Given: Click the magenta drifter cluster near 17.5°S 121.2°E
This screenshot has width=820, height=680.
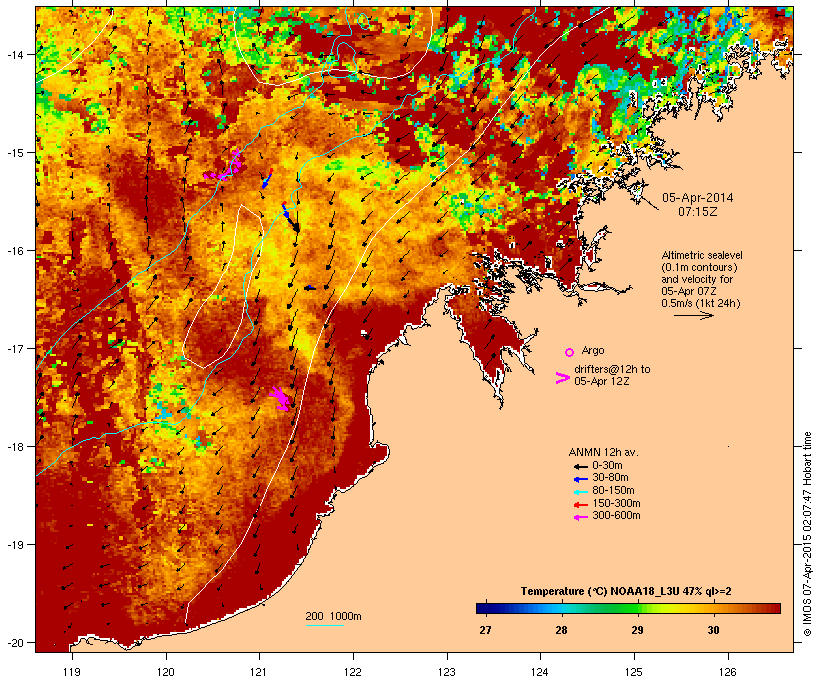Looking at the screenshot, I should 280,399.
